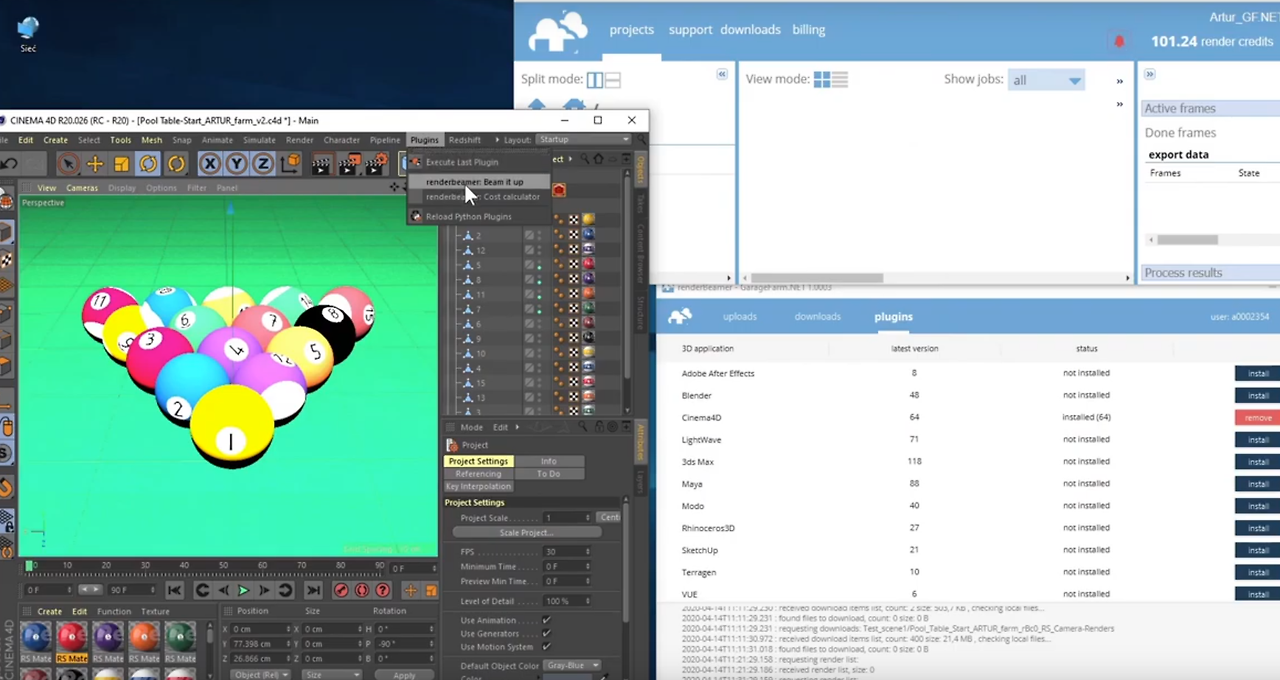This screenshot has height=680, width=1280.
Task: Click the GarageFarm cloud logo
Action: [x=557, y=31]
